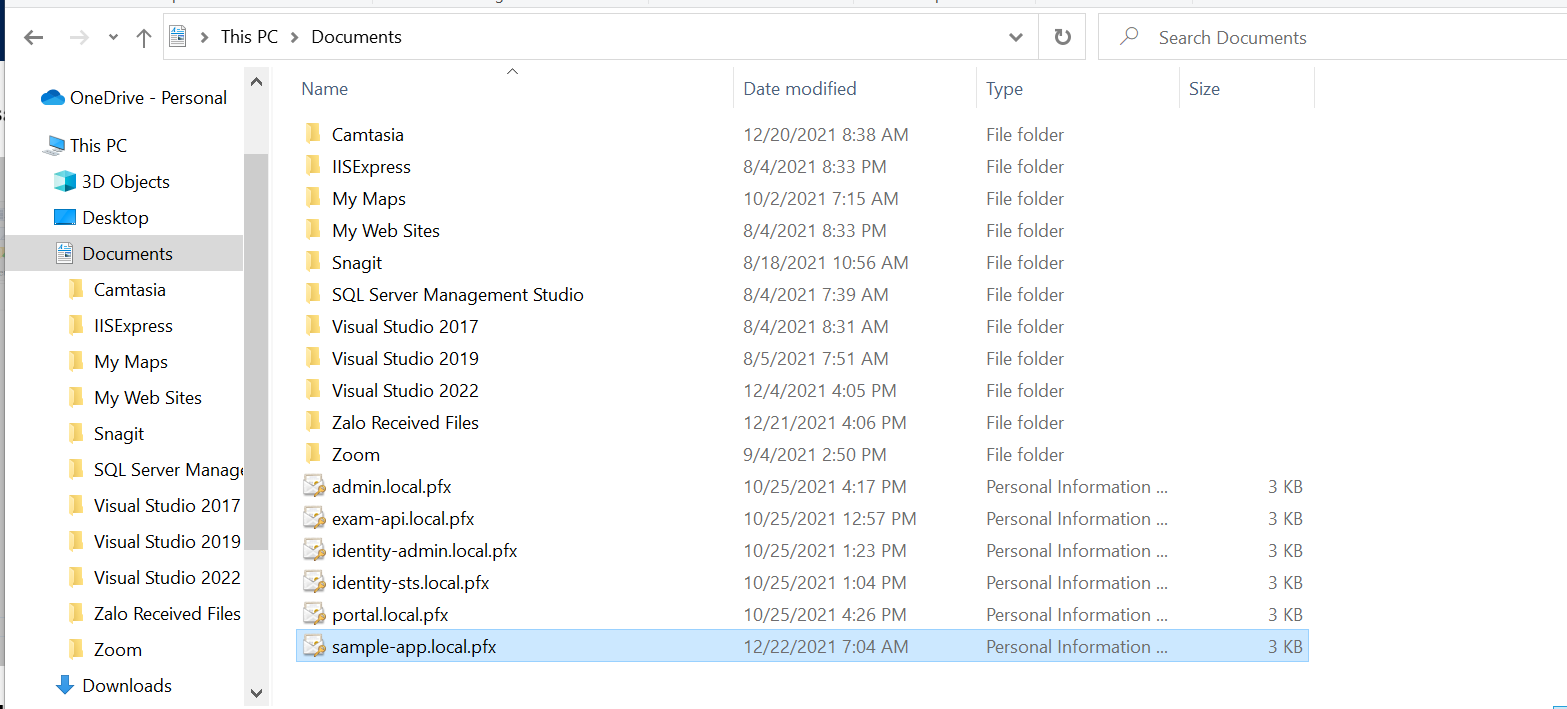Viewport: 1567px width, 709px height.
Task: Sort files by Type column header
Action: point(1004,89)
